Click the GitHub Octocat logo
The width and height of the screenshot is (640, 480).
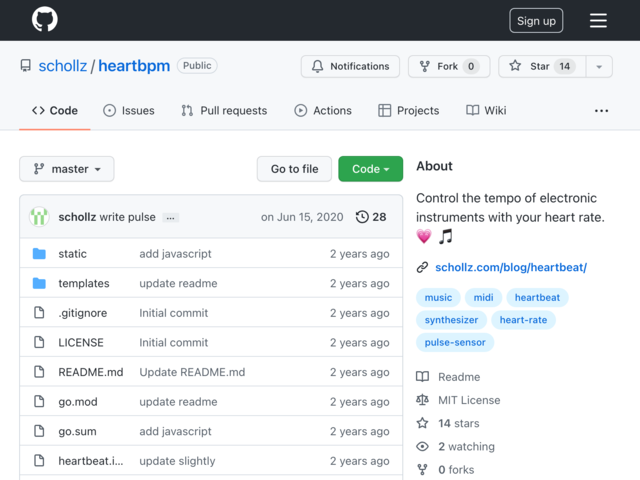click(x=44, y=19)
